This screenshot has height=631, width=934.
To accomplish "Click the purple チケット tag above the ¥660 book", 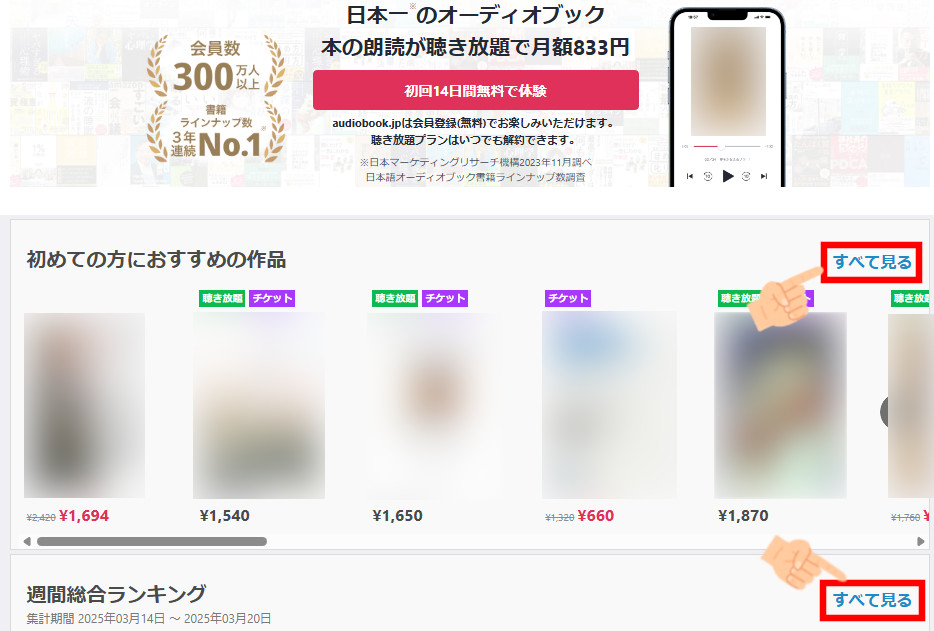I will 568,298.
